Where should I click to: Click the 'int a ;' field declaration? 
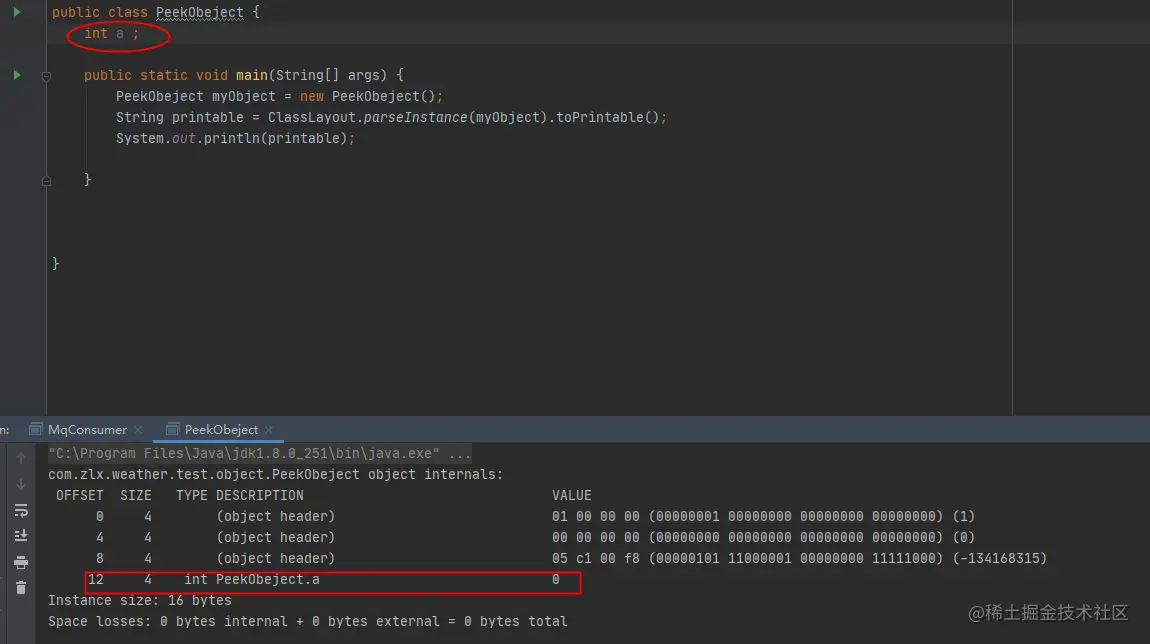coord(111,34)
